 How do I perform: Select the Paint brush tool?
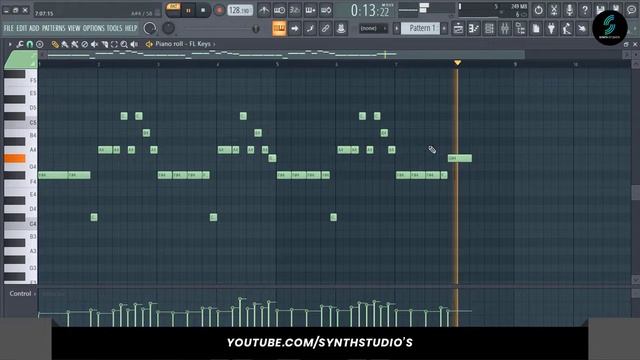65,44
